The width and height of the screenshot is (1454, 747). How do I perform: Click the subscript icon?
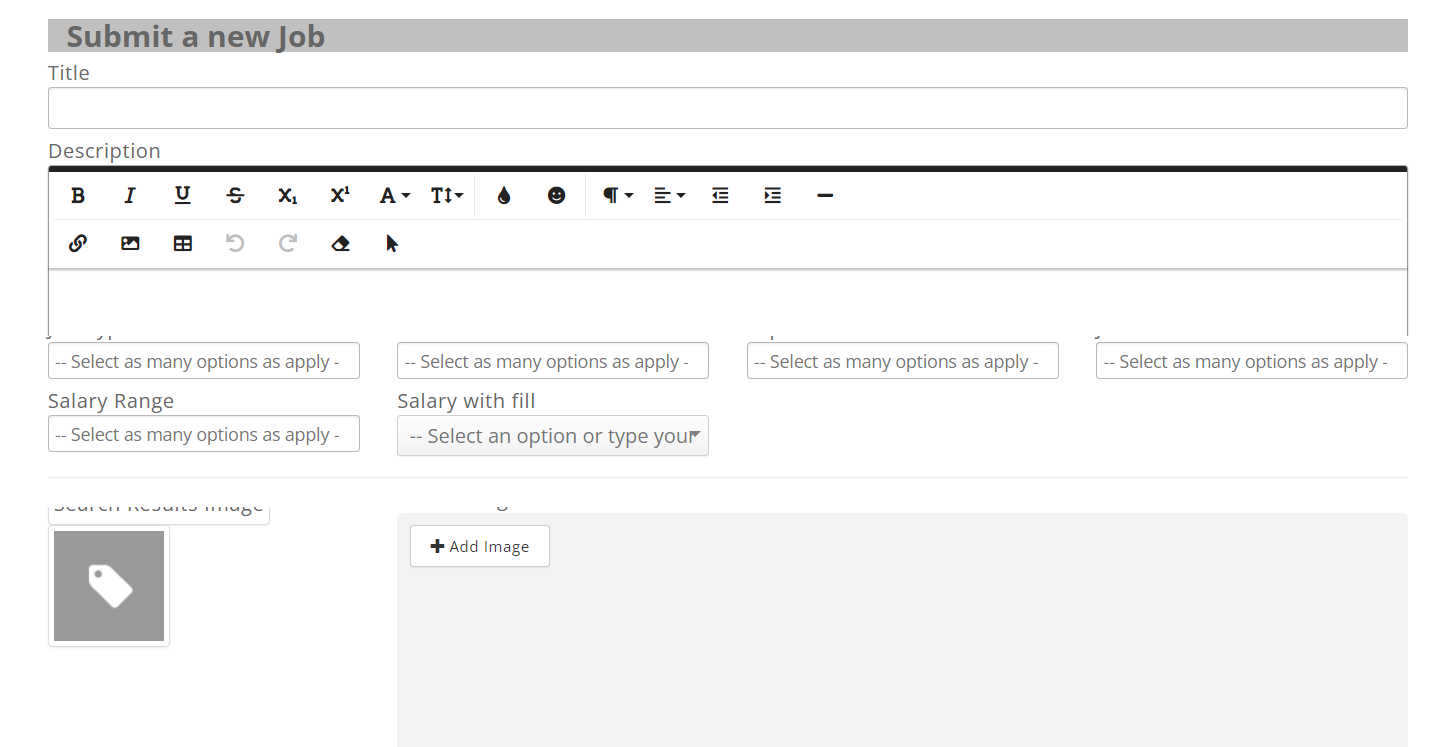tap(288, 196)
